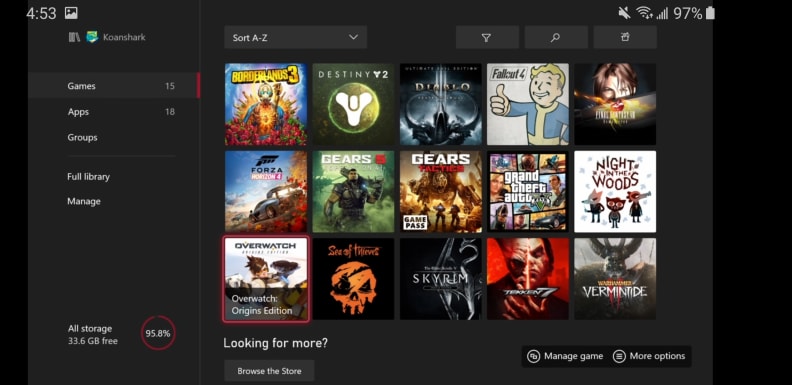Click the gift/updates button next to search
The height and width of the screenshot is (385, 792).
625,37
